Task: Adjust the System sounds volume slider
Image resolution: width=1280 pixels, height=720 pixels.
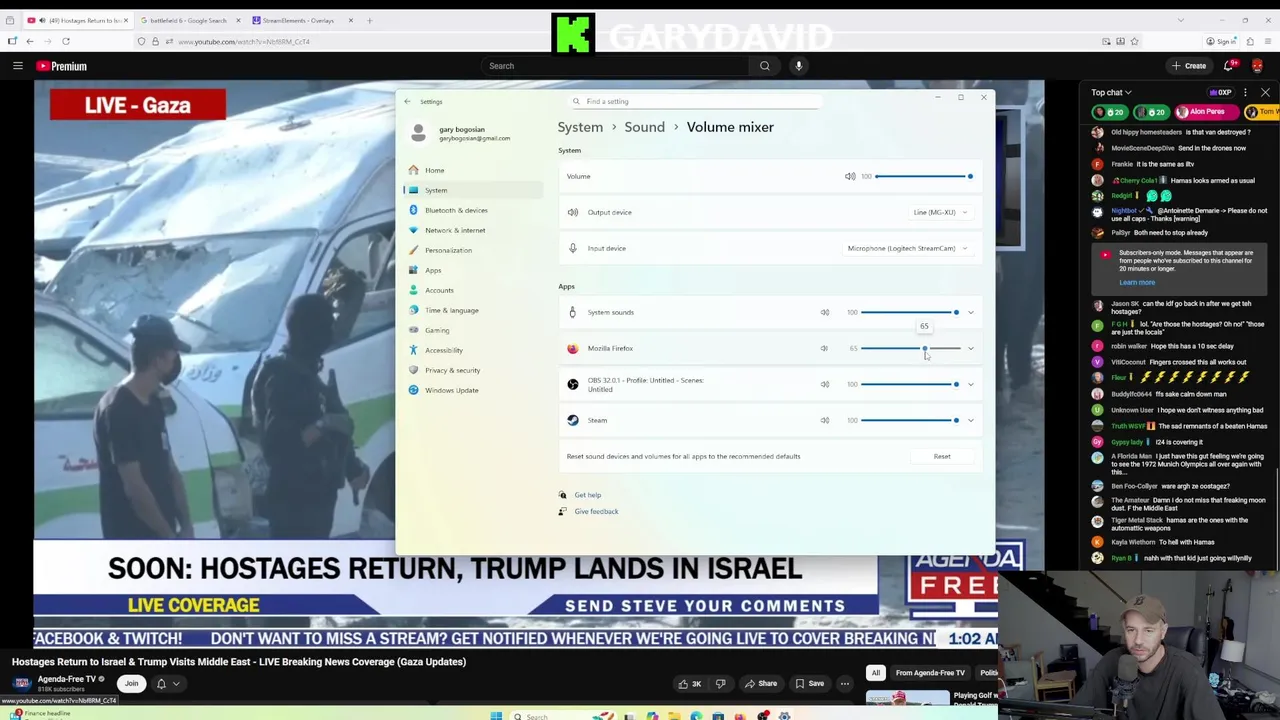Action: tap(910, 312)
